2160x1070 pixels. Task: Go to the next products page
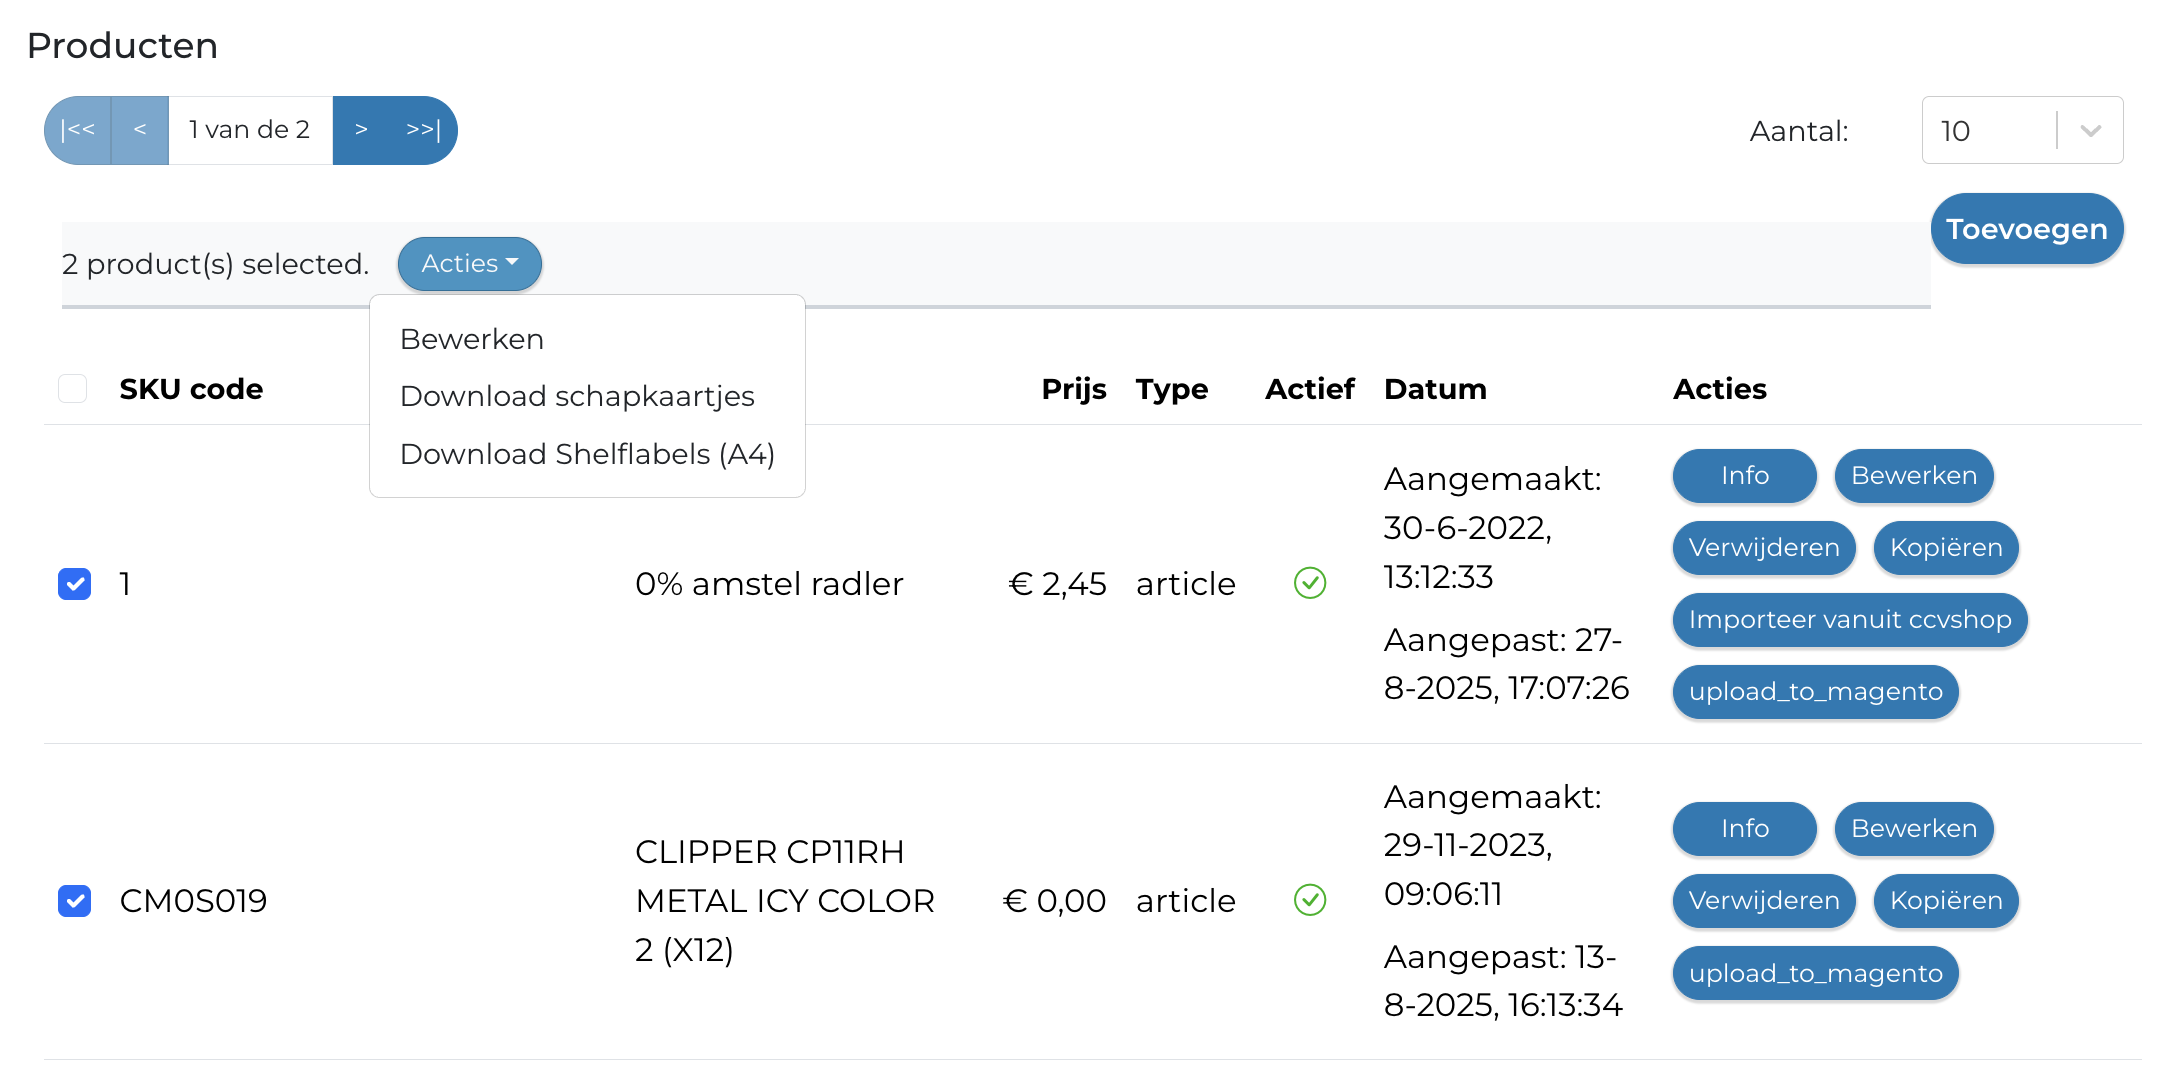point(361,130)
